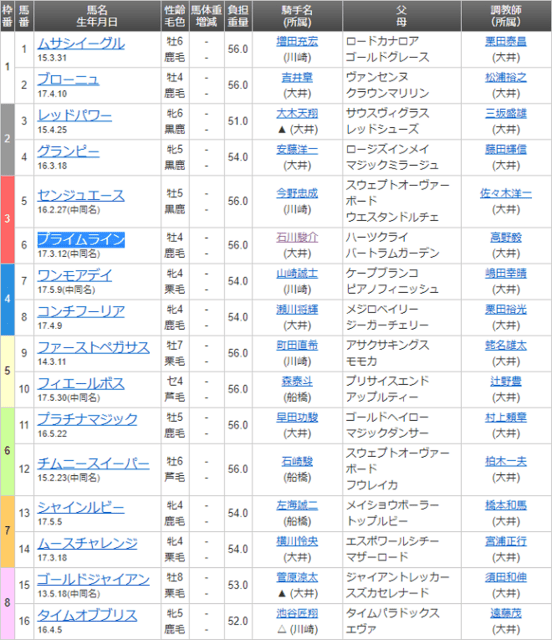Open horse ムサシイーグル's profile link
Image resolution: width=552 pixels, height=640 pixels.
[81, 43]
